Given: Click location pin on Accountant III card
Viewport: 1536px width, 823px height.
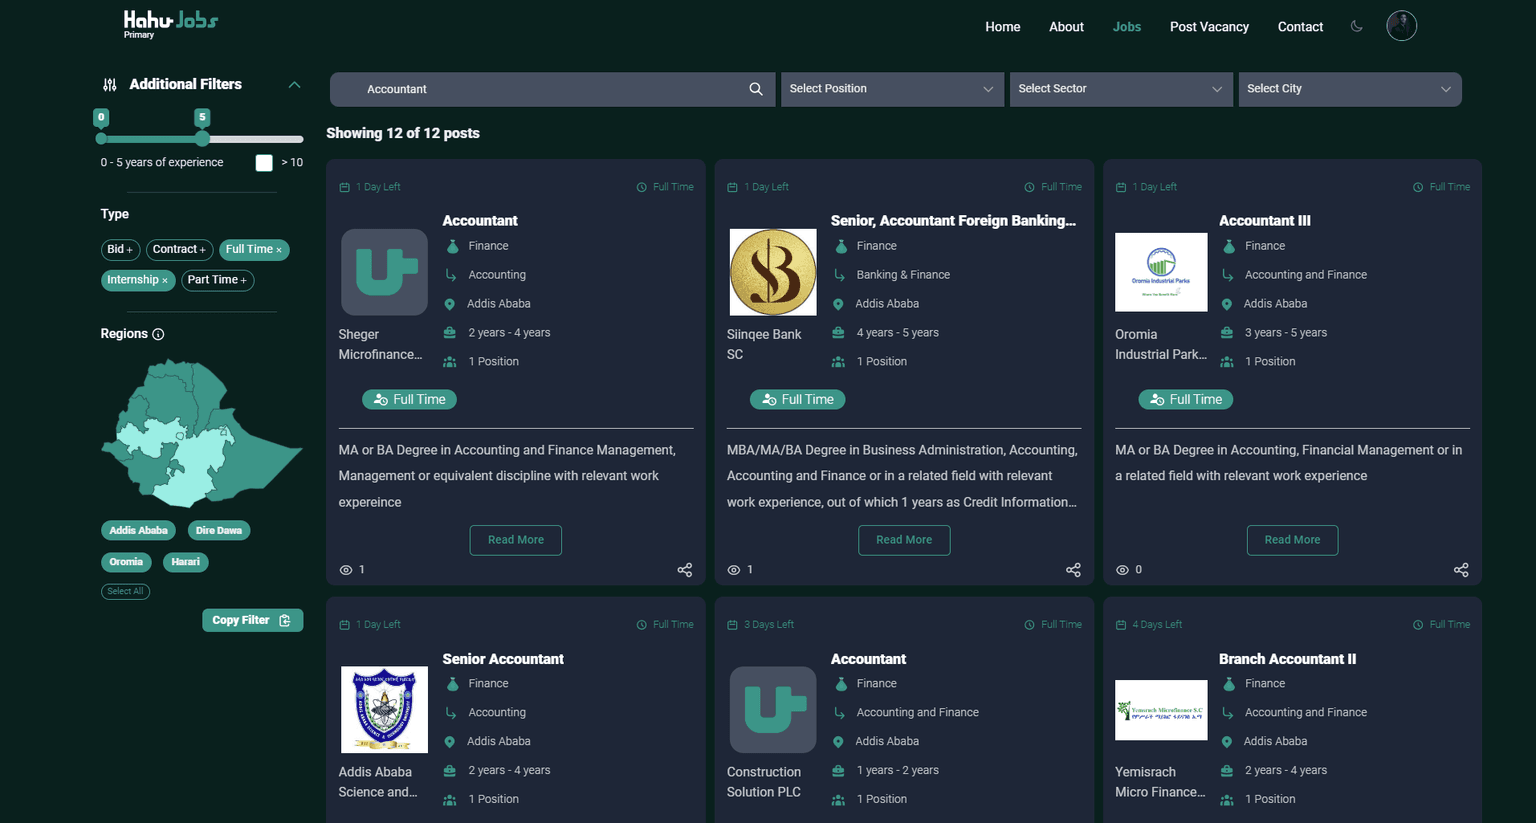Looking at the screenshot, I should 1227,304.
